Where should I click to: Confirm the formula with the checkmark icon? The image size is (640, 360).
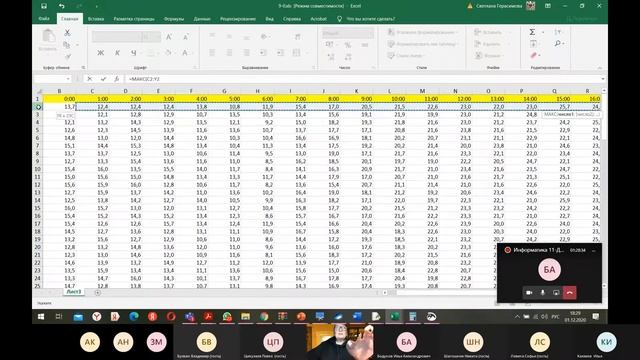coord(103,79)
